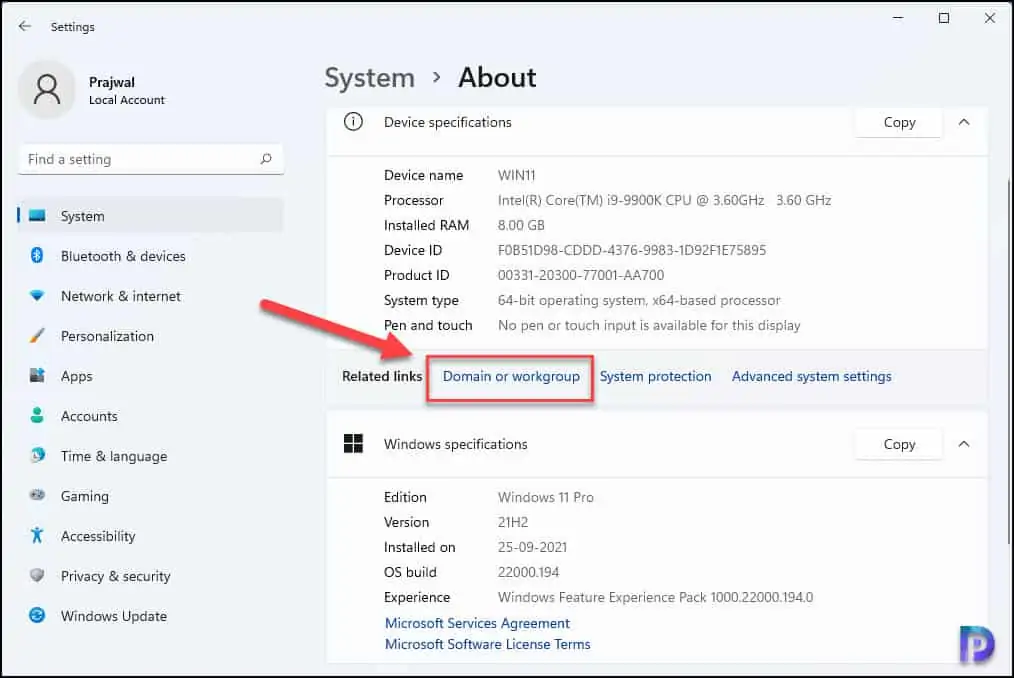Click the Find a setting search box

pyautogui.click(x=140, y=159)
